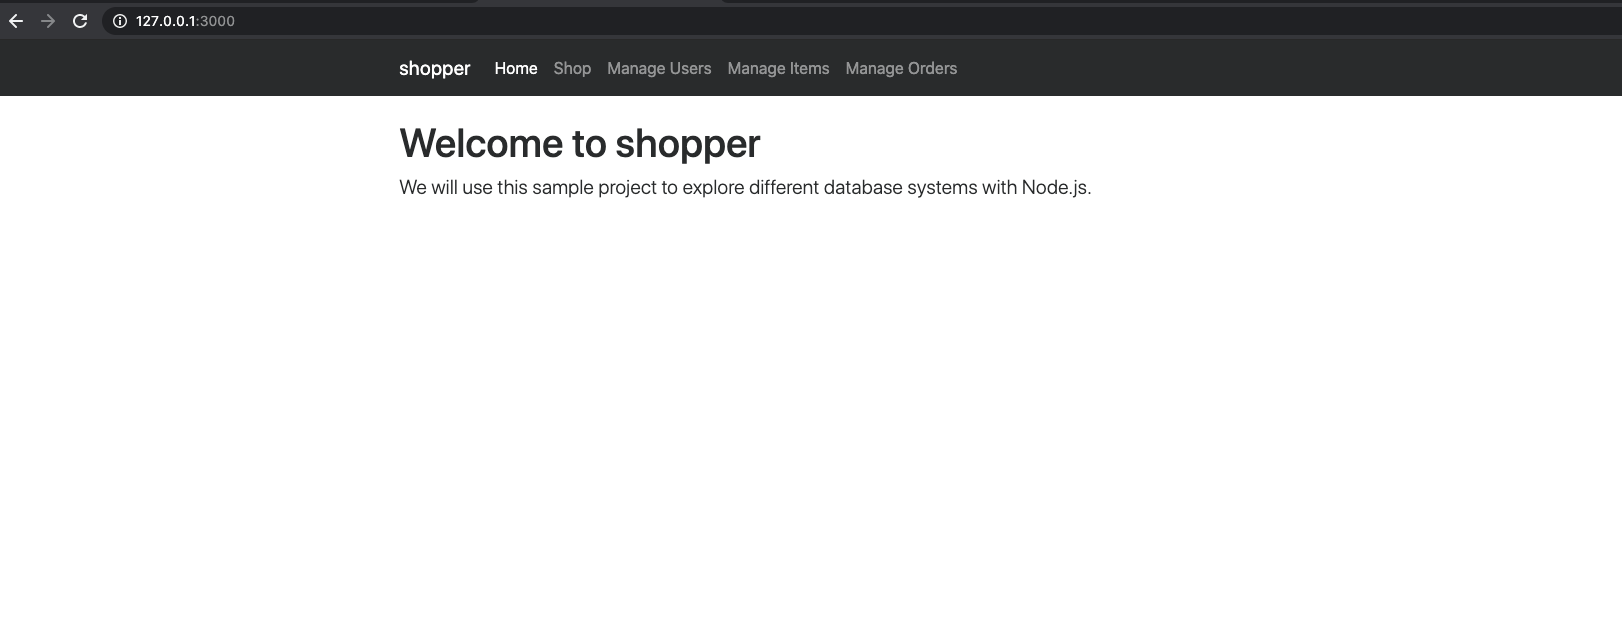This screenshot has width=1622, height=643.
Task: Click the browser forward arrow
Action: 48,21
